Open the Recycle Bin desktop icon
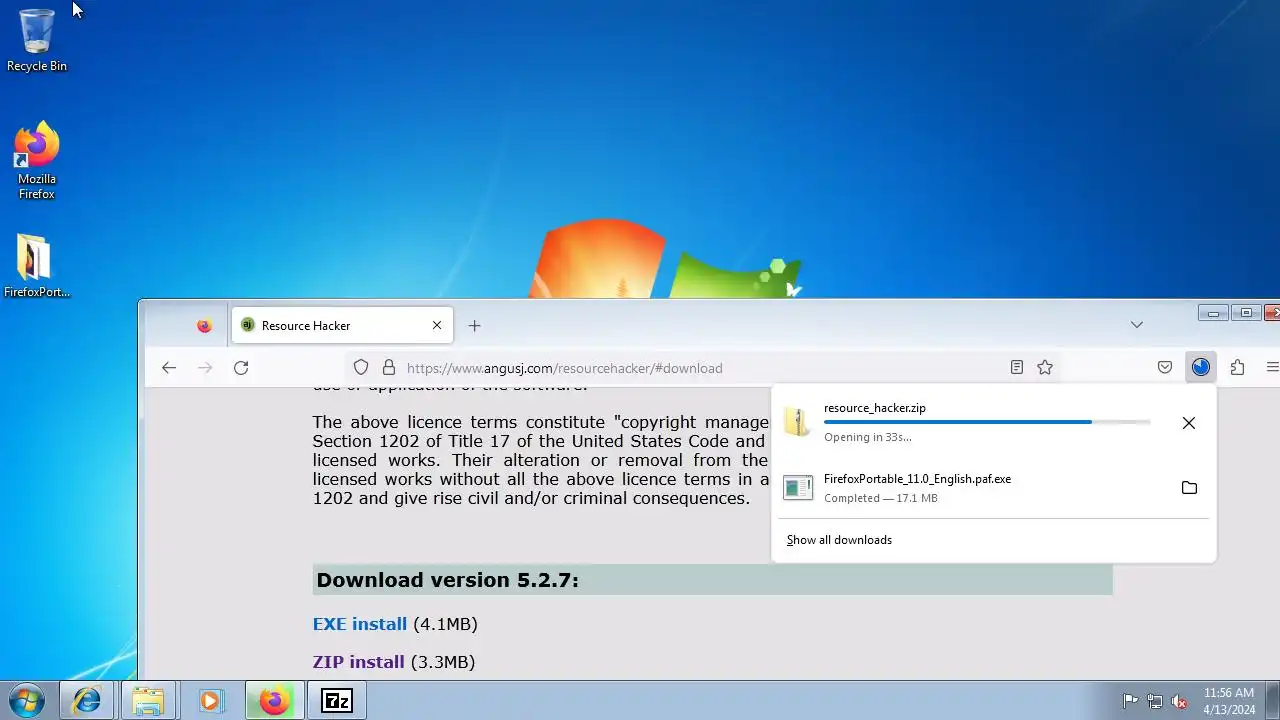The height and width of the screenshot is (720, 1280). (x=37, y=40)
